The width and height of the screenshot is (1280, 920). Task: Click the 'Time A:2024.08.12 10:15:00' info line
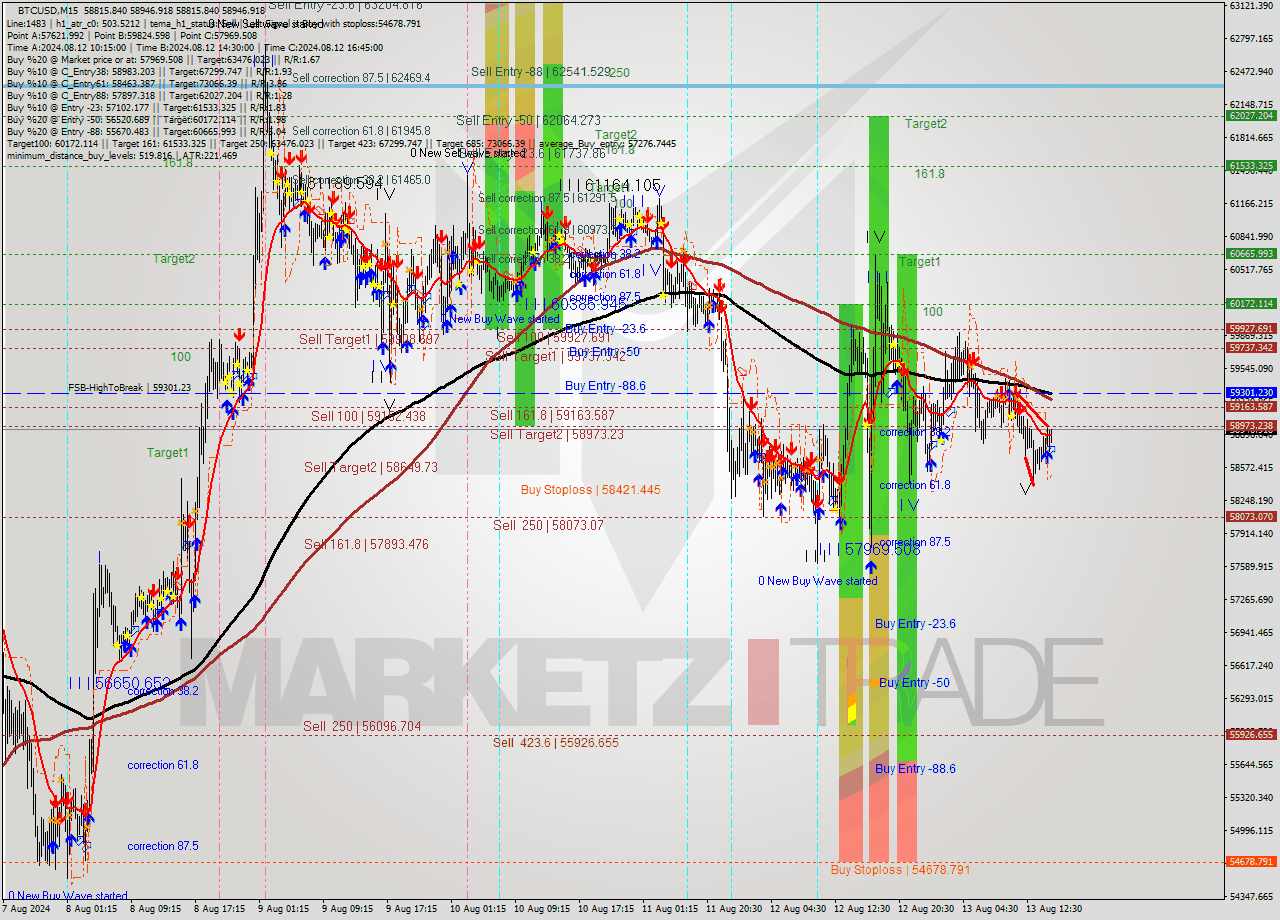(x=66, y=47)
